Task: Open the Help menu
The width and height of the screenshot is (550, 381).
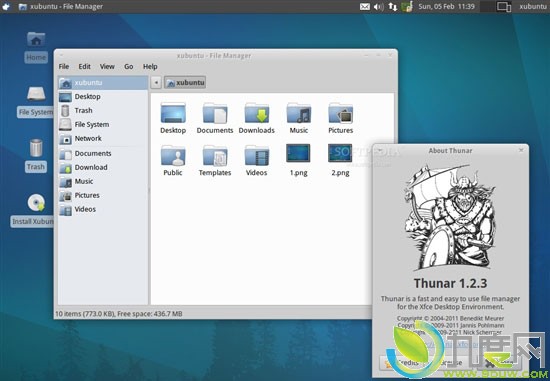Action: click(150, 67)
